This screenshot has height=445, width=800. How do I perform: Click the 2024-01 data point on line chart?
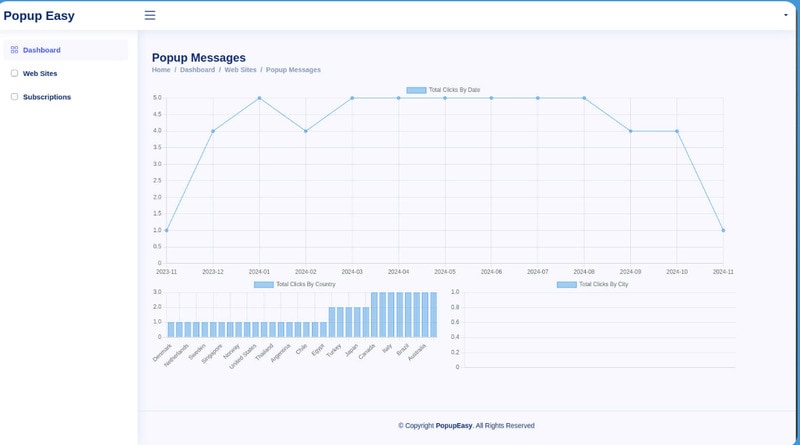tap(259, 98)
